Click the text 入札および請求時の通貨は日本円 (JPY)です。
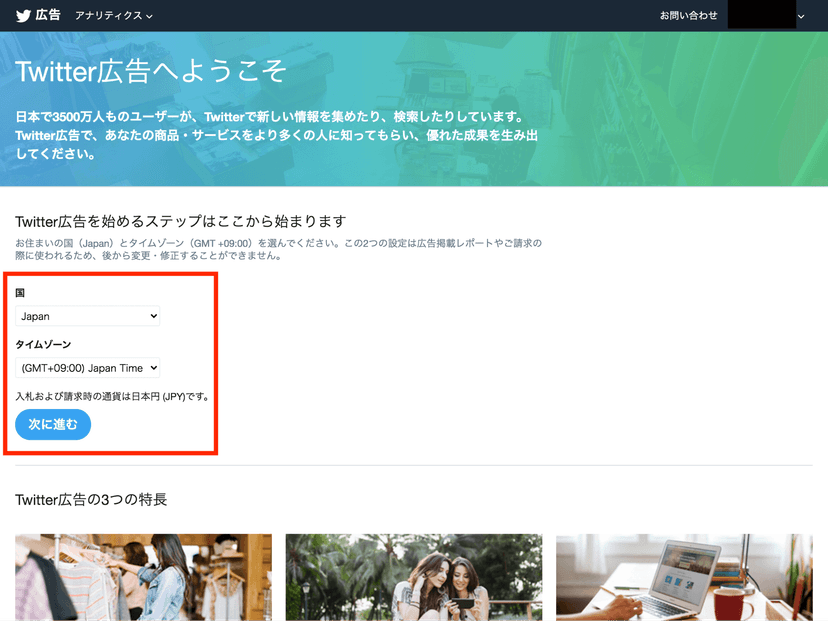828x621 pixels. tap(112, 396)
